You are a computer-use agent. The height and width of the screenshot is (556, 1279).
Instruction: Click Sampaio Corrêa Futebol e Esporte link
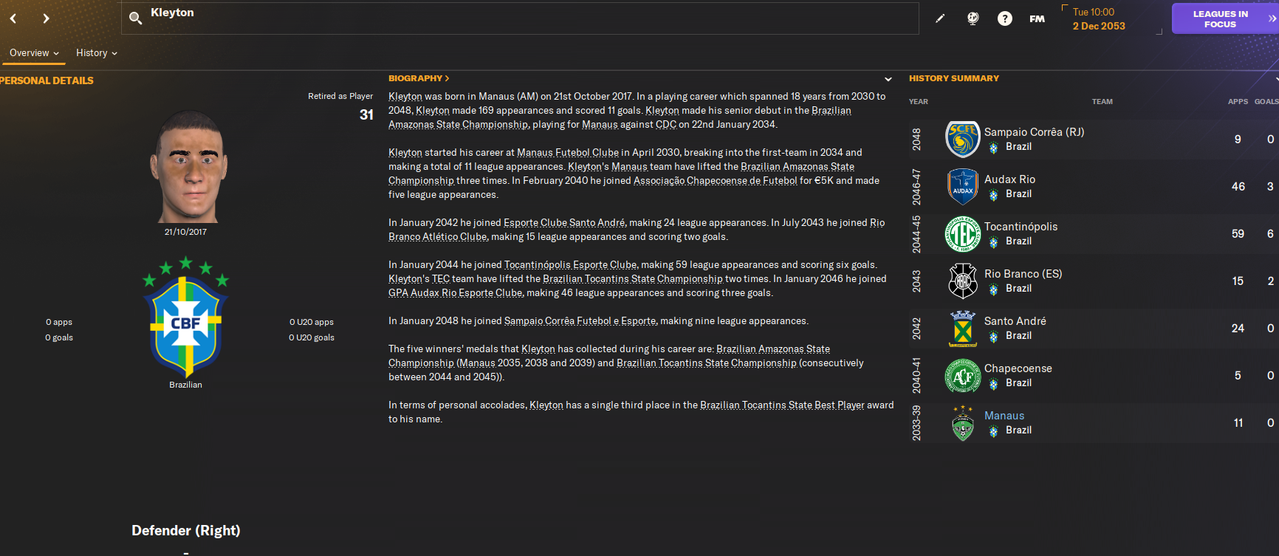582,321
